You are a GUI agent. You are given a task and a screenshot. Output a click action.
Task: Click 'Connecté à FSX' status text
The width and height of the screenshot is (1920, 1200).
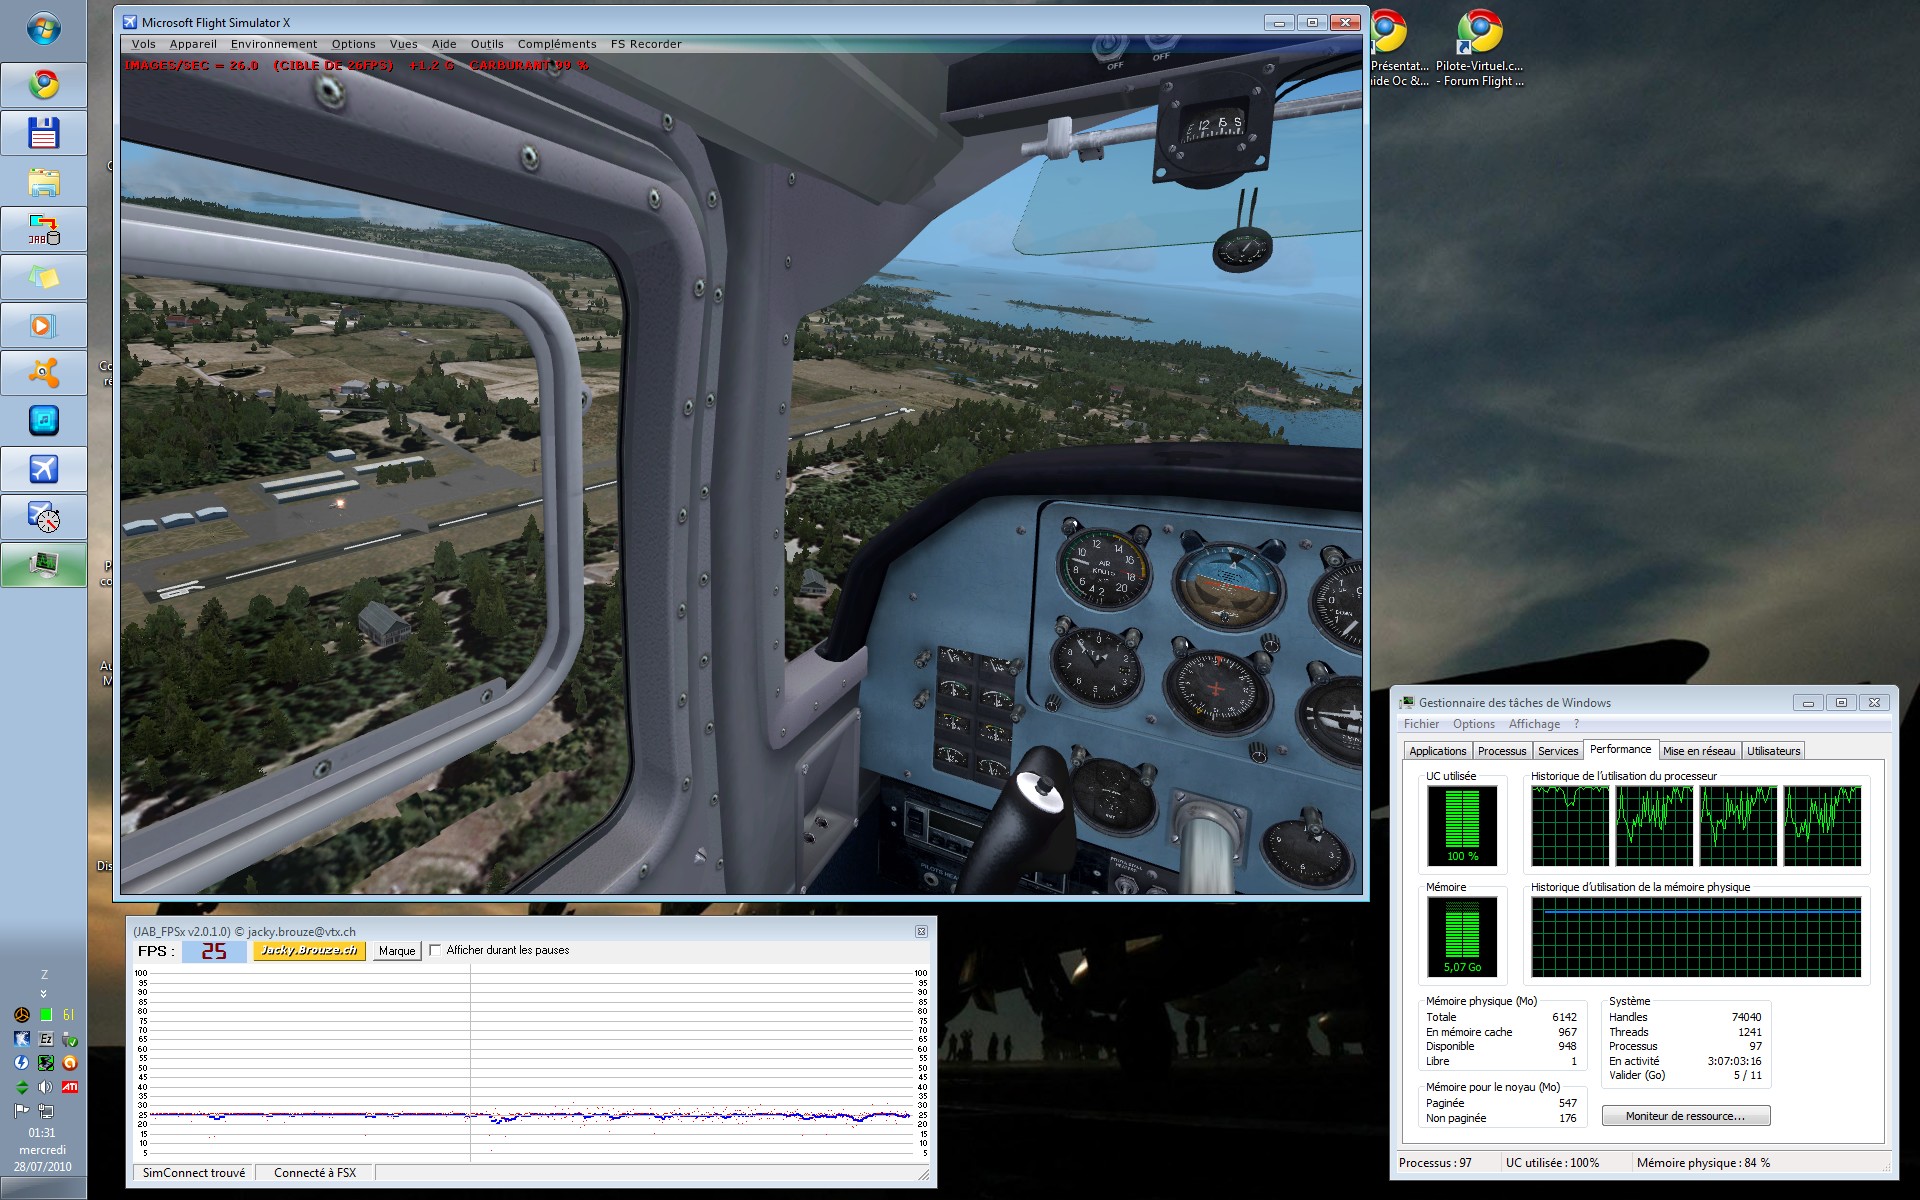coord(315,1173)
